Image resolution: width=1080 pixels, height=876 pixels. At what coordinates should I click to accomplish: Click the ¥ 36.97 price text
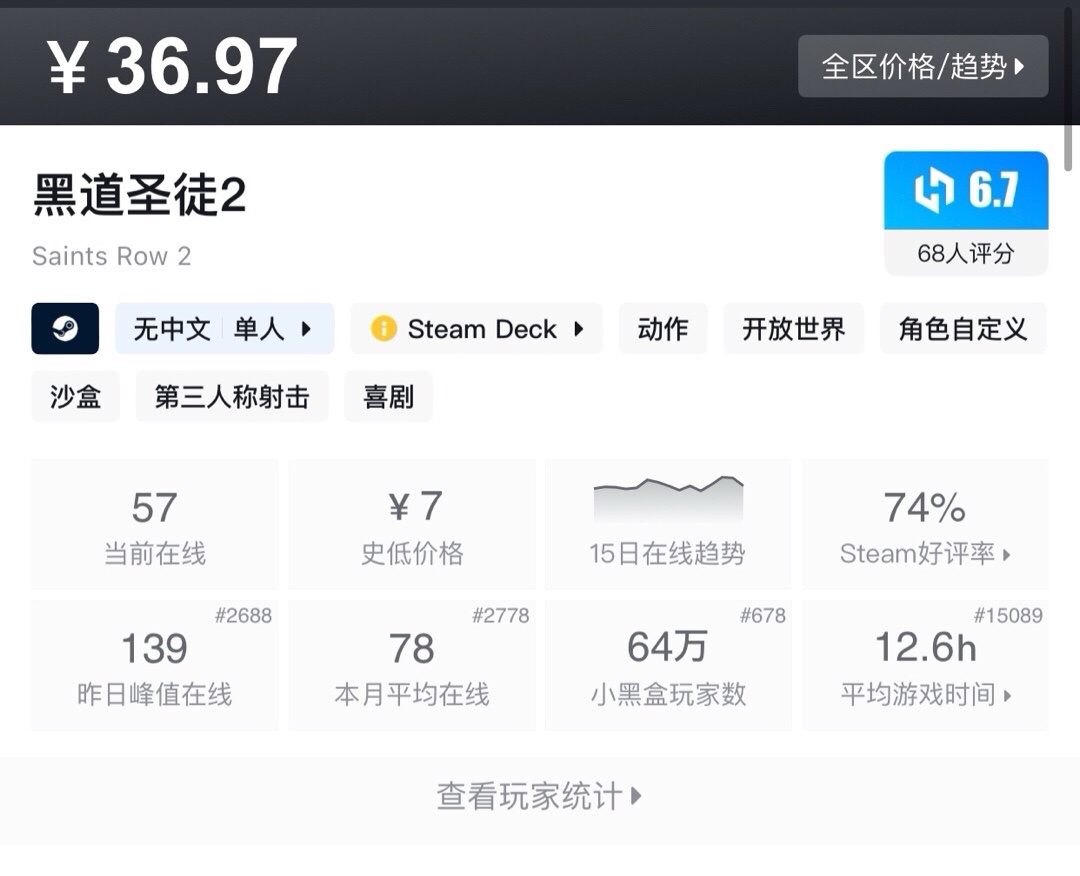[x=172, y=66]
